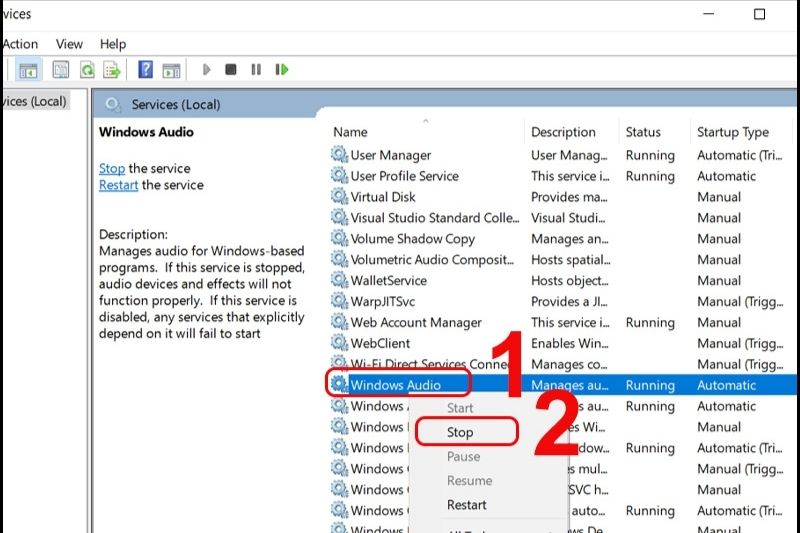This screenshot has height=533, width=800.
Task: Open the blue Help question-mark icon
Action: click(x=145, y=69)
